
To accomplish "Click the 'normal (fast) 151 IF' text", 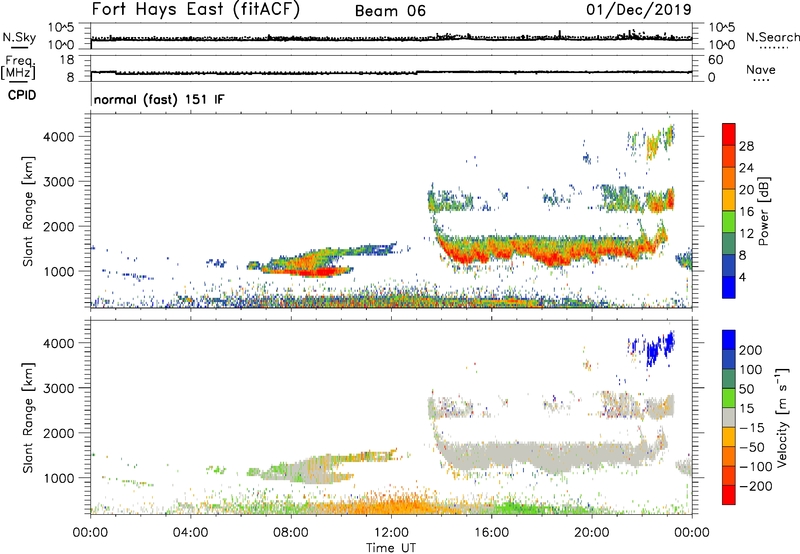I will 159,99.
